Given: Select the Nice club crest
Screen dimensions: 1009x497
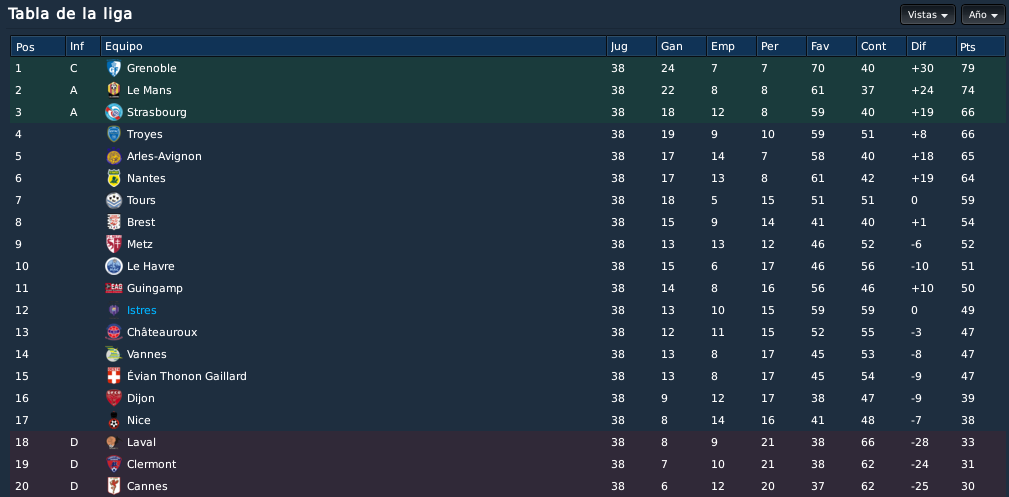Looking at the screenshot, I should 114,420.
